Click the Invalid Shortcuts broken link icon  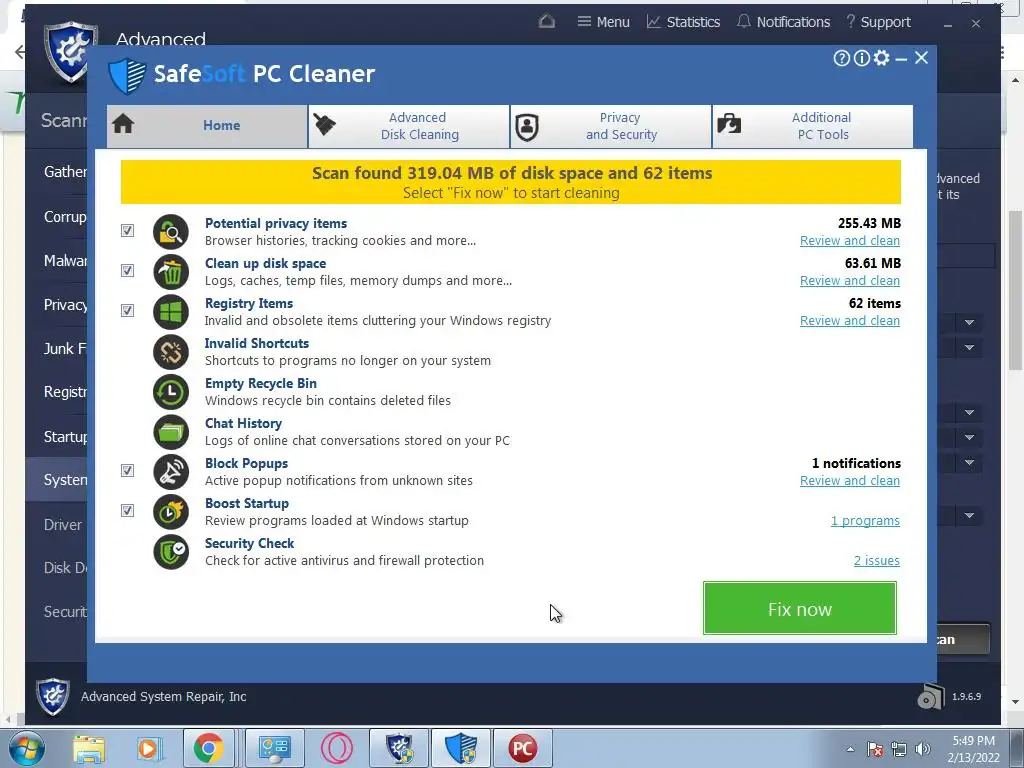170,352
